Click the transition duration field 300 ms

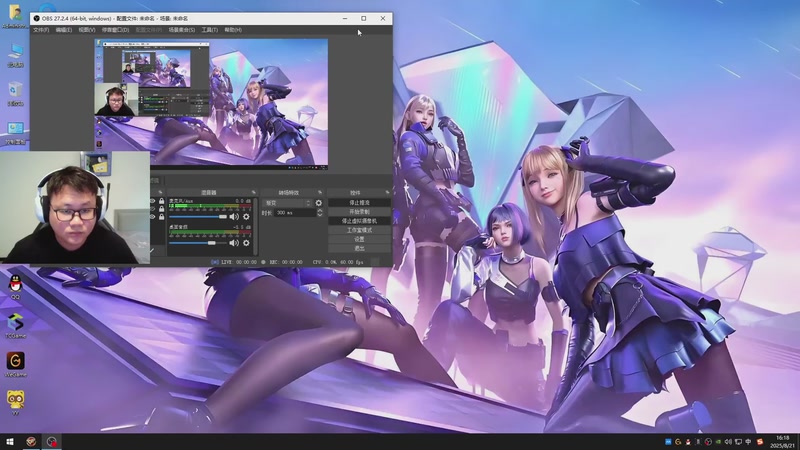click(295, 213)
